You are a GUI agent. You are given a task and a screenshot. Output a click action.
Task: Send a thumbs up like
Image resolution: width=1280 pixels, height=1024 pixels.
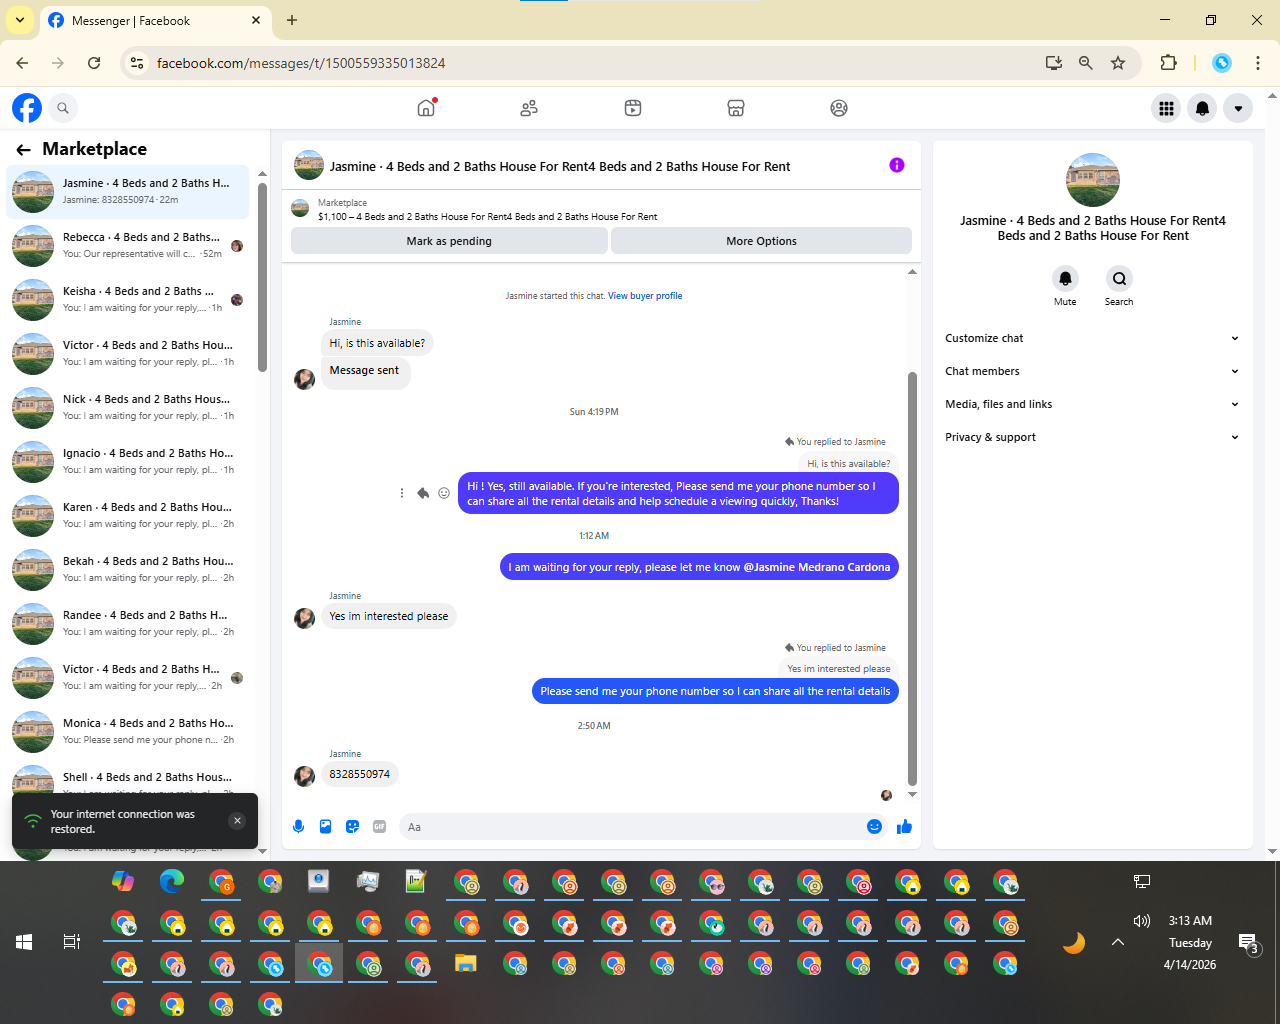point(904,826)
